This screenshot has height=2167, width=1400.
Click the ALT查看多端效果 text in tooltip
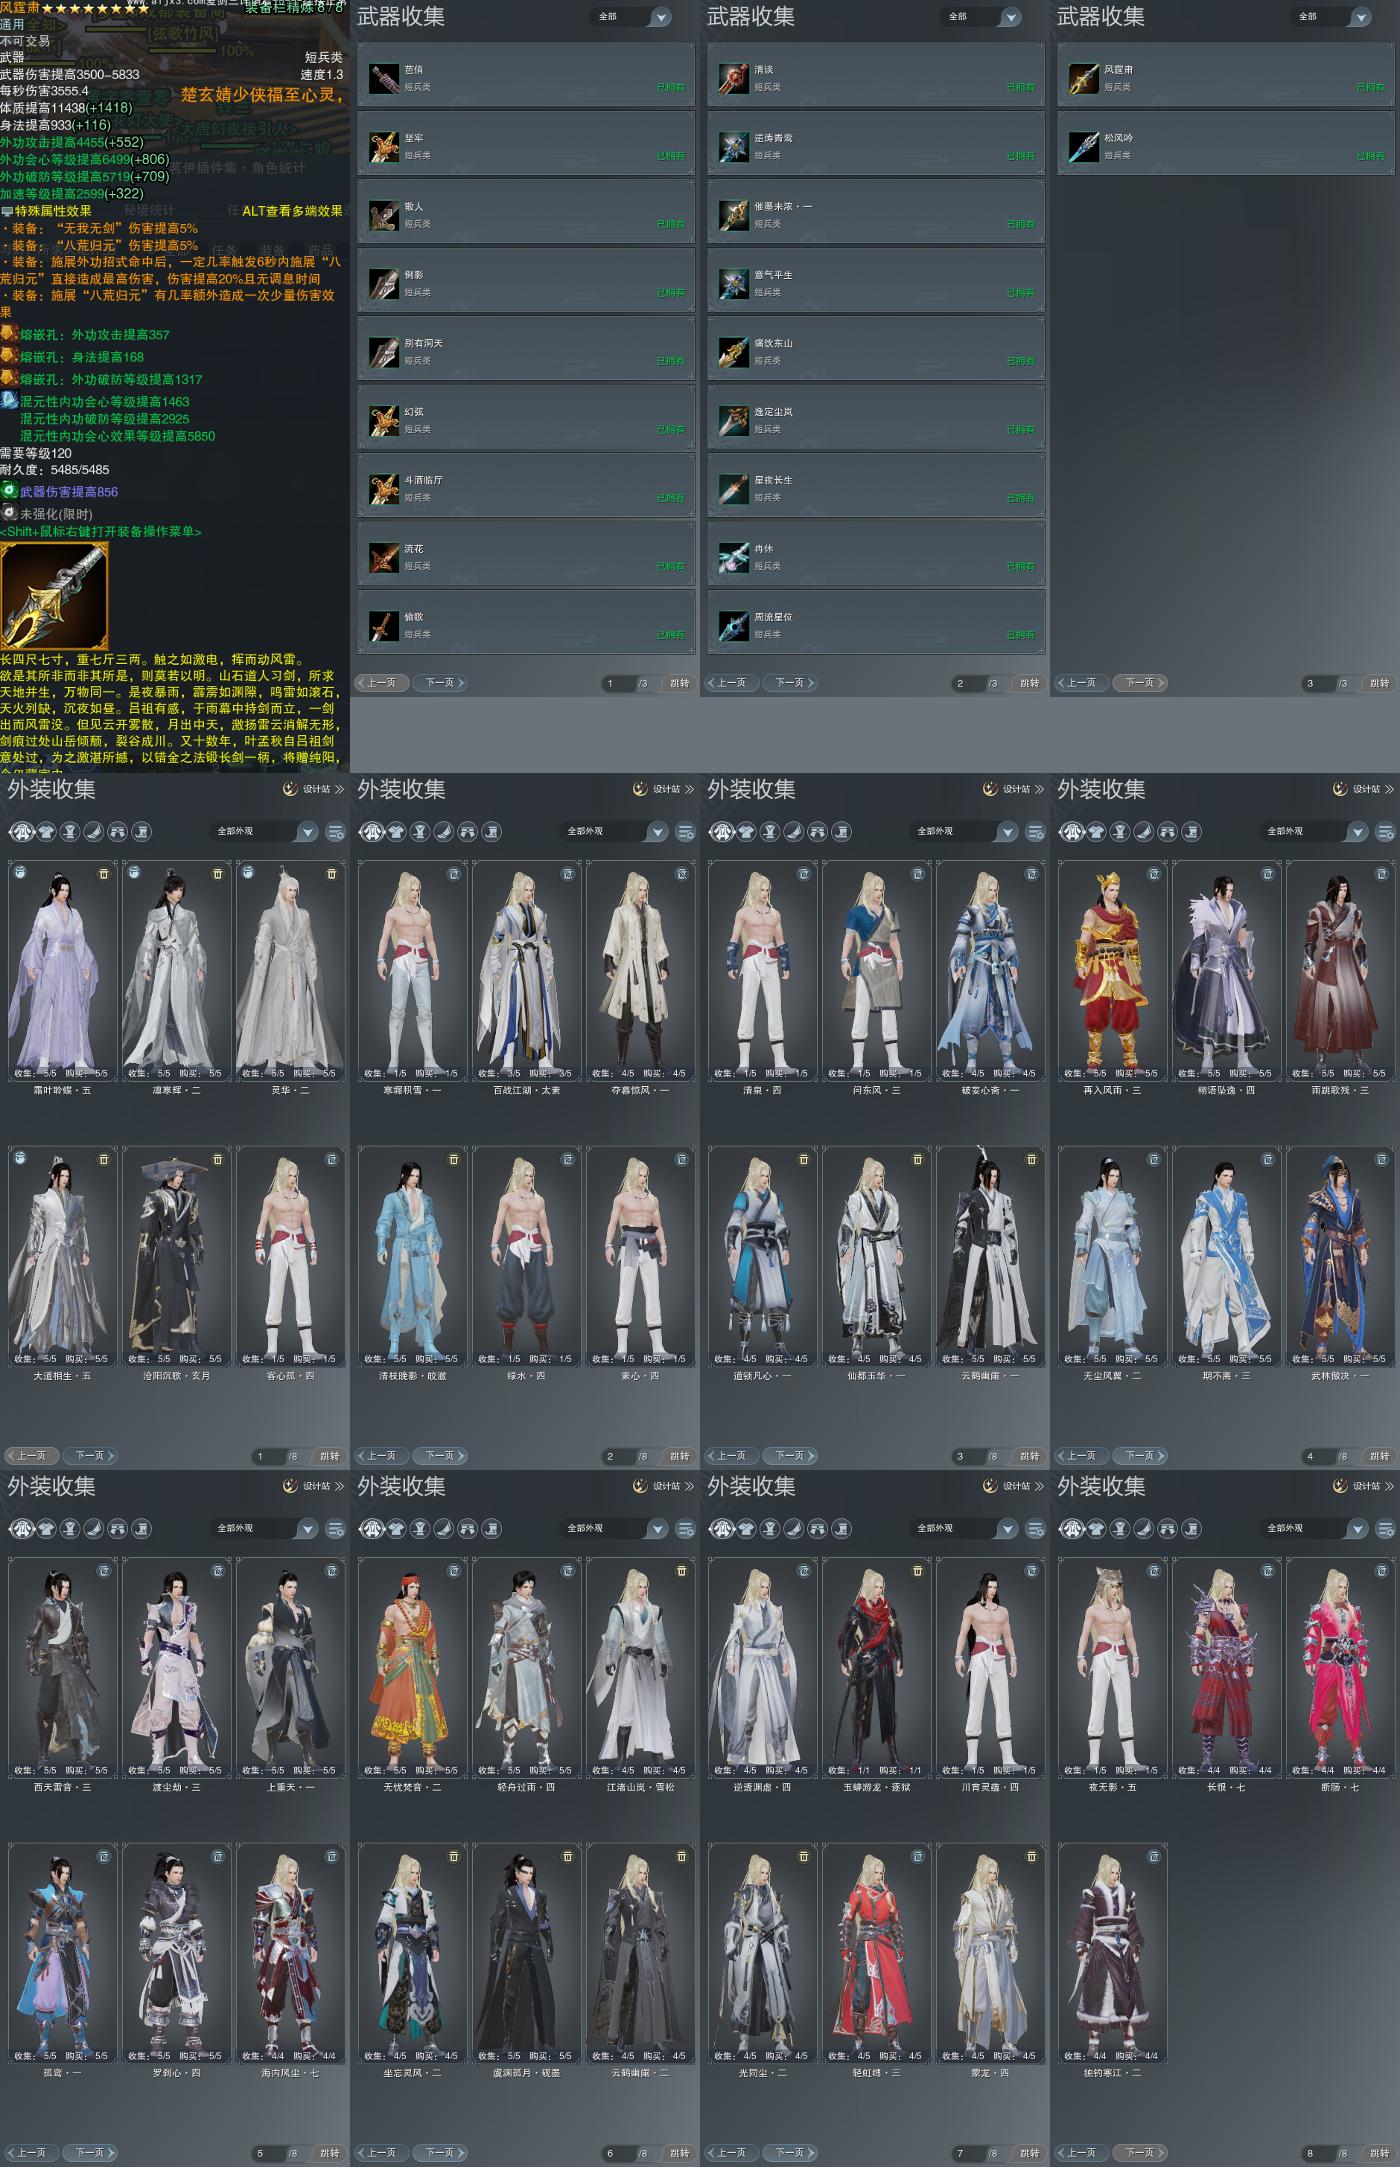coord(292,211)
